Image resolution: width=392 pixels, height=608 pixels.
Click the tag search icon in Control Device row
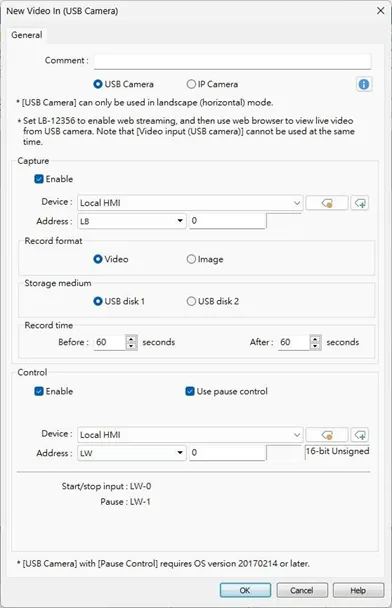[327, 435]
